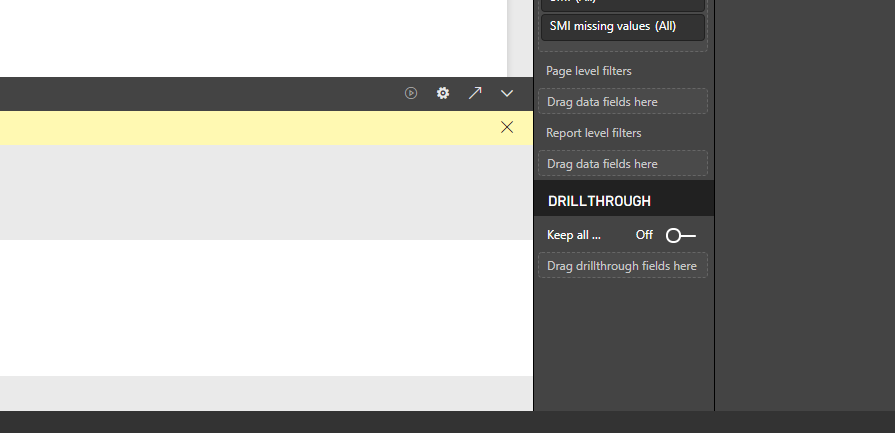Select the SMI missing values (All) filter
Image resolution: width=895 pixels, height=433 pixels.
coord(623,27)
